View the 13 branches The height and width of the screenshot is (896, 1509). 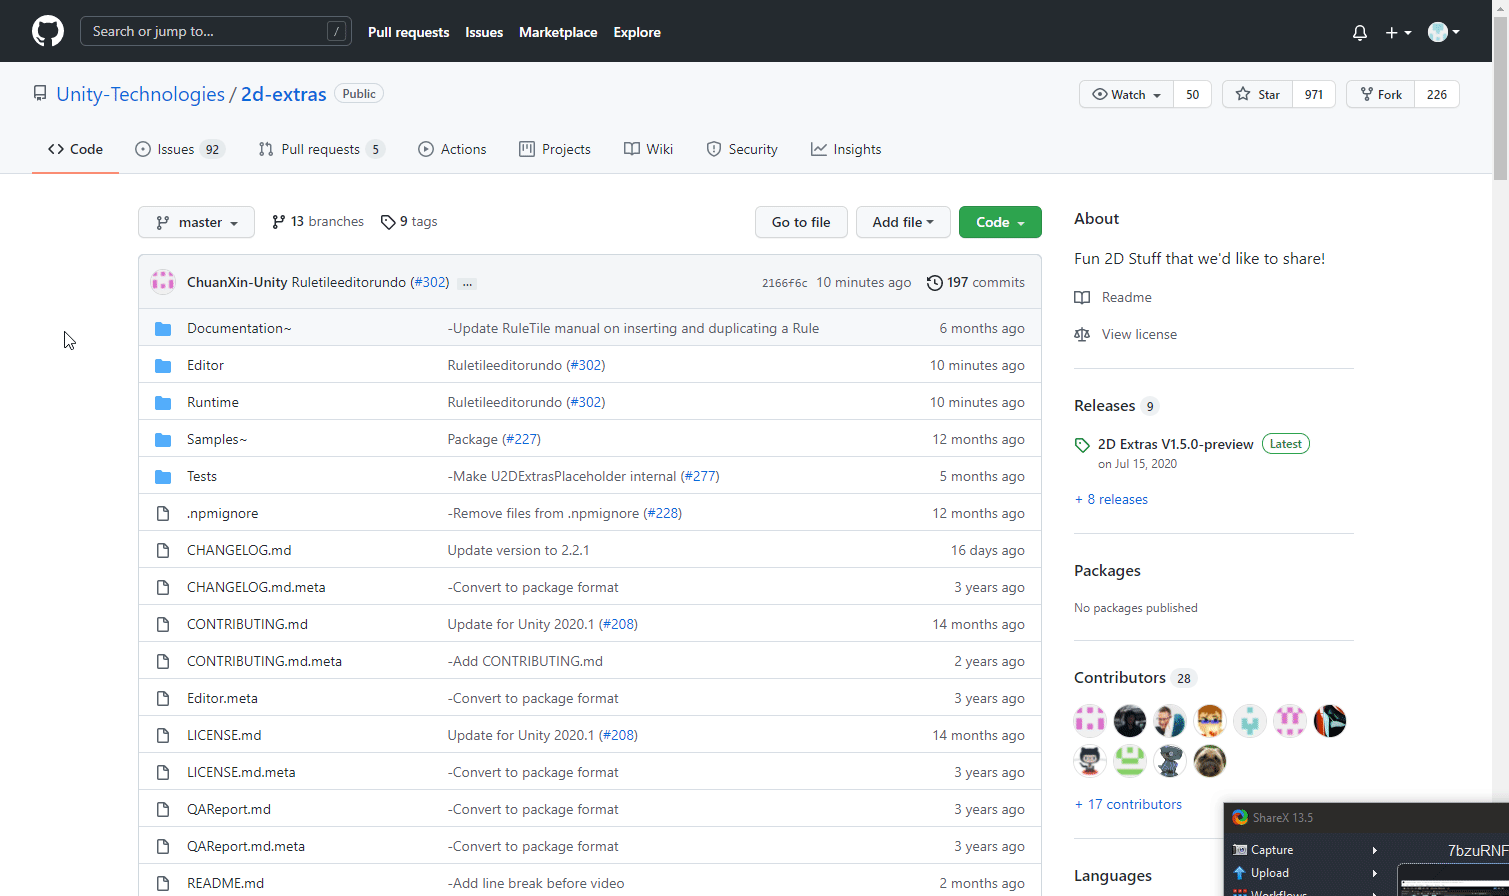click(318, 221)
